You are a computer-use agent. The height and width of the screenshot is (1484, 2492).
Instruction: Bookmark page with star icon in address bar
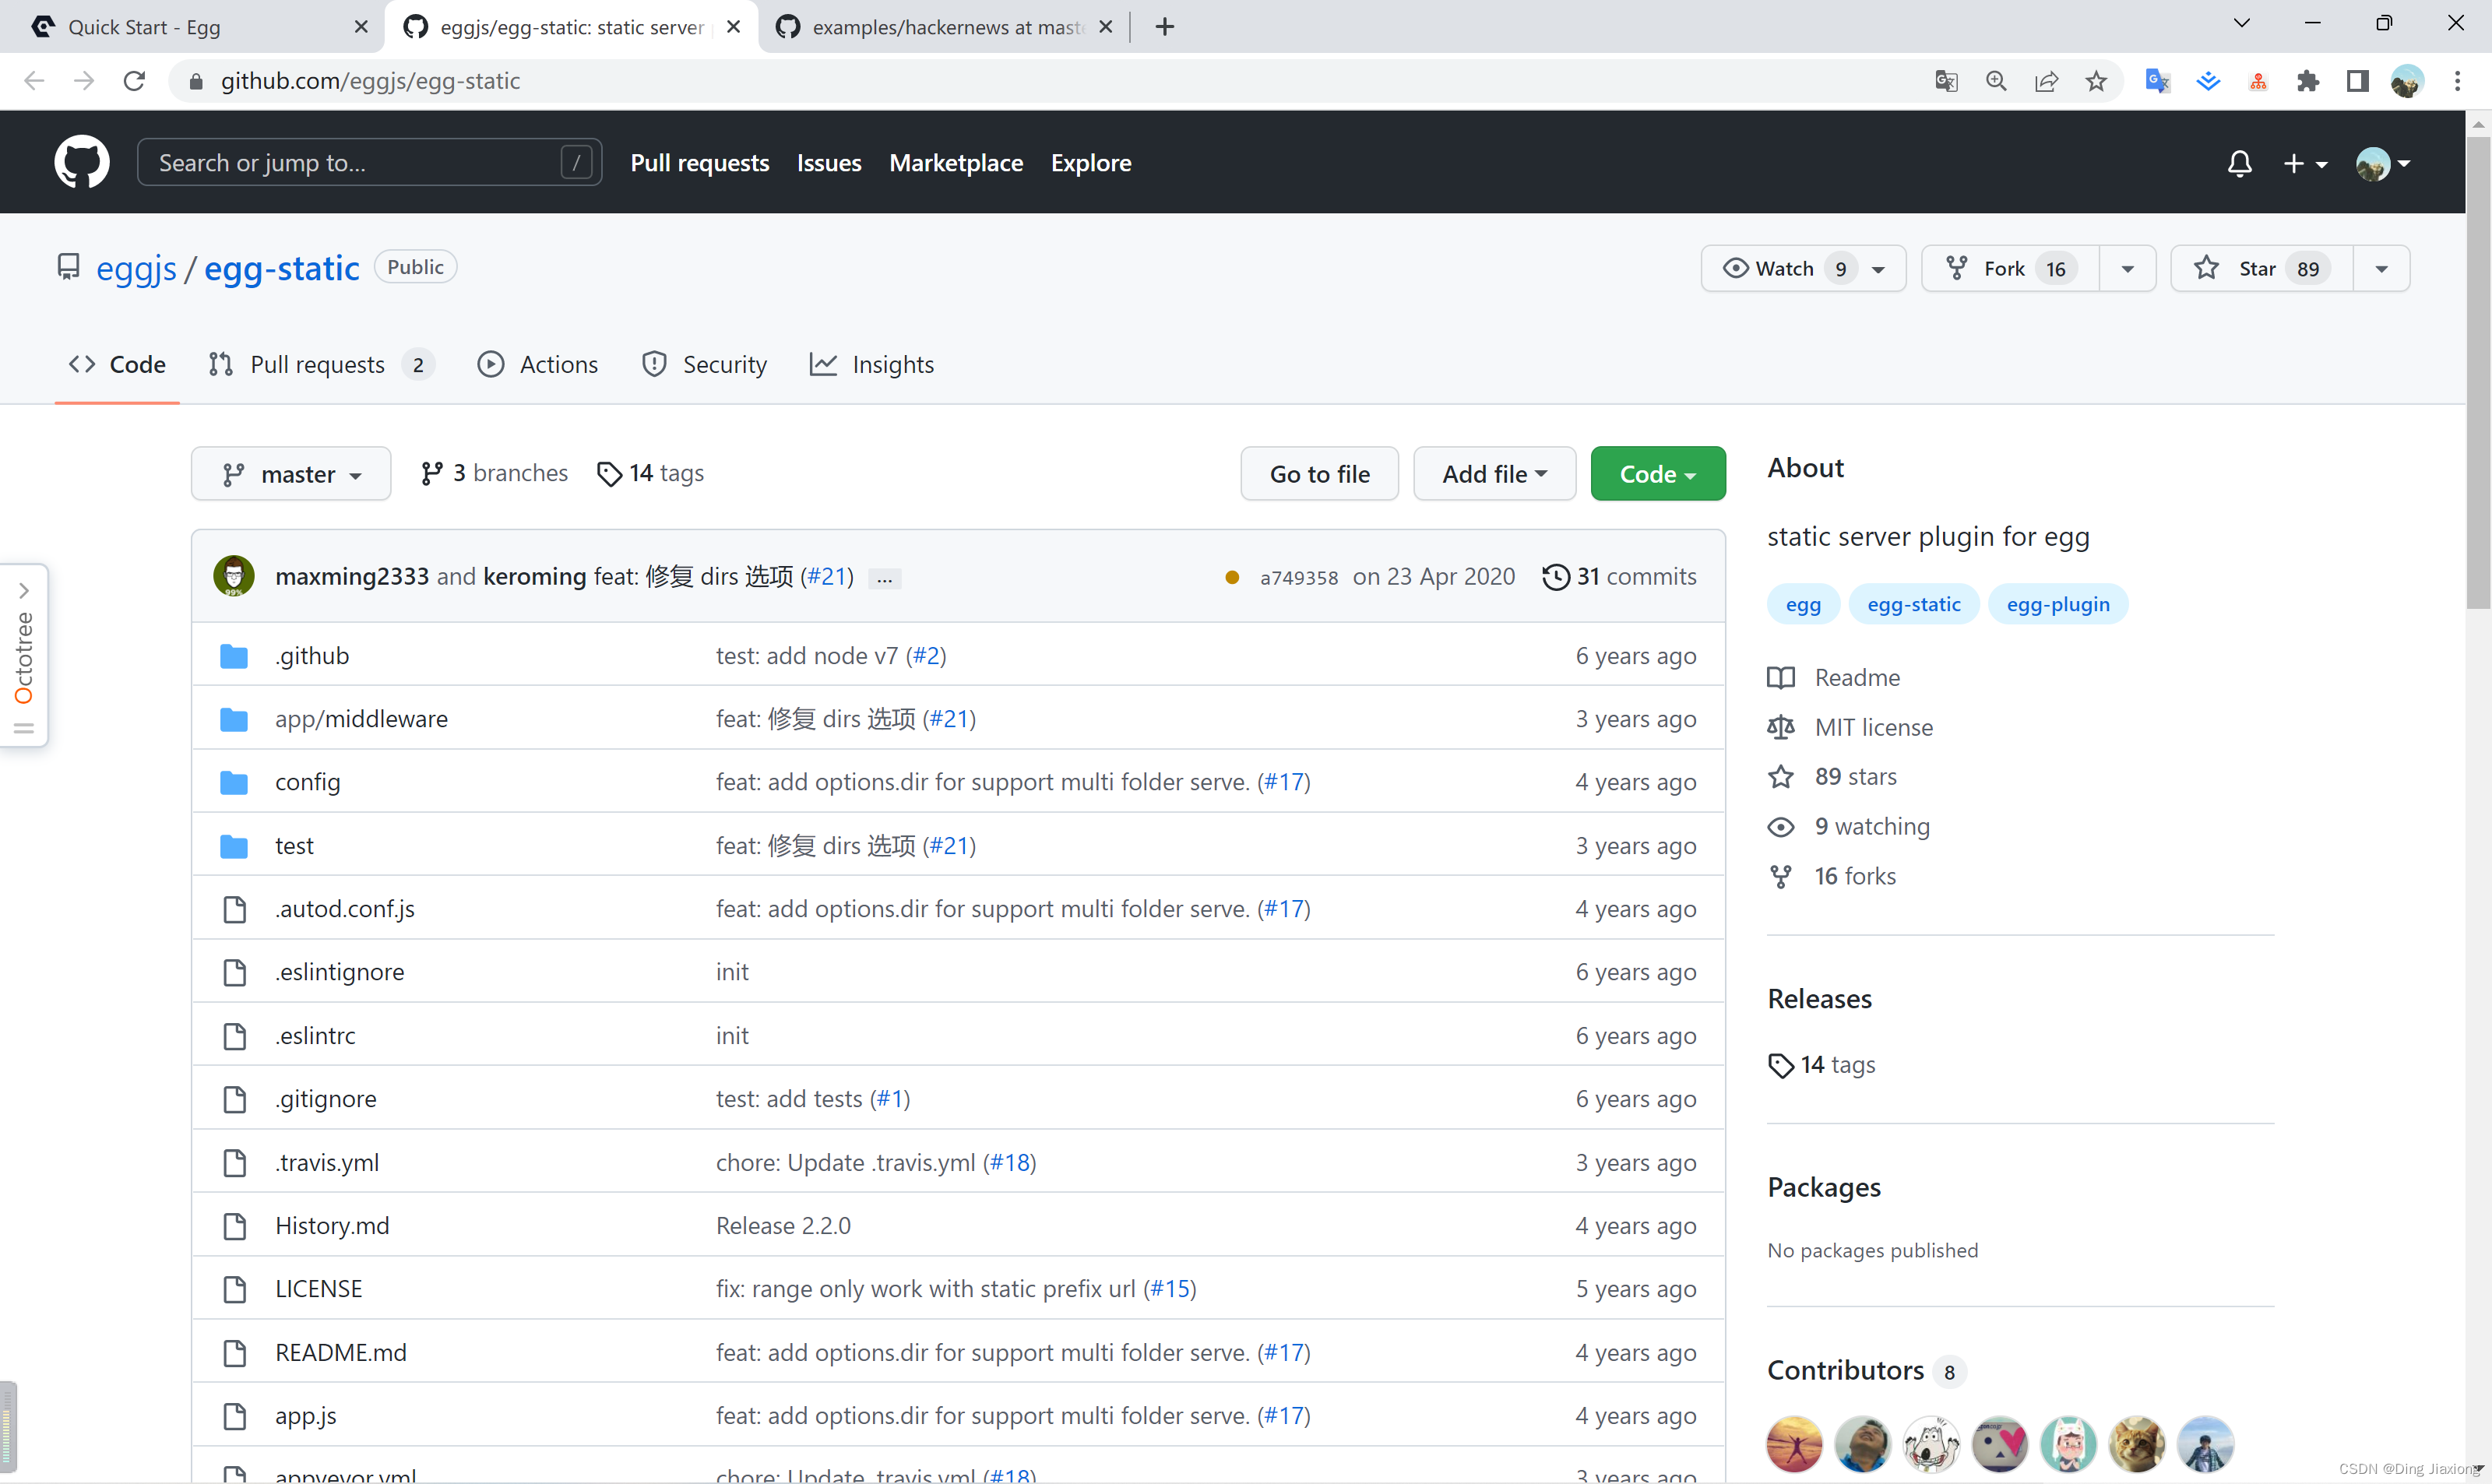coord(2097,81)
